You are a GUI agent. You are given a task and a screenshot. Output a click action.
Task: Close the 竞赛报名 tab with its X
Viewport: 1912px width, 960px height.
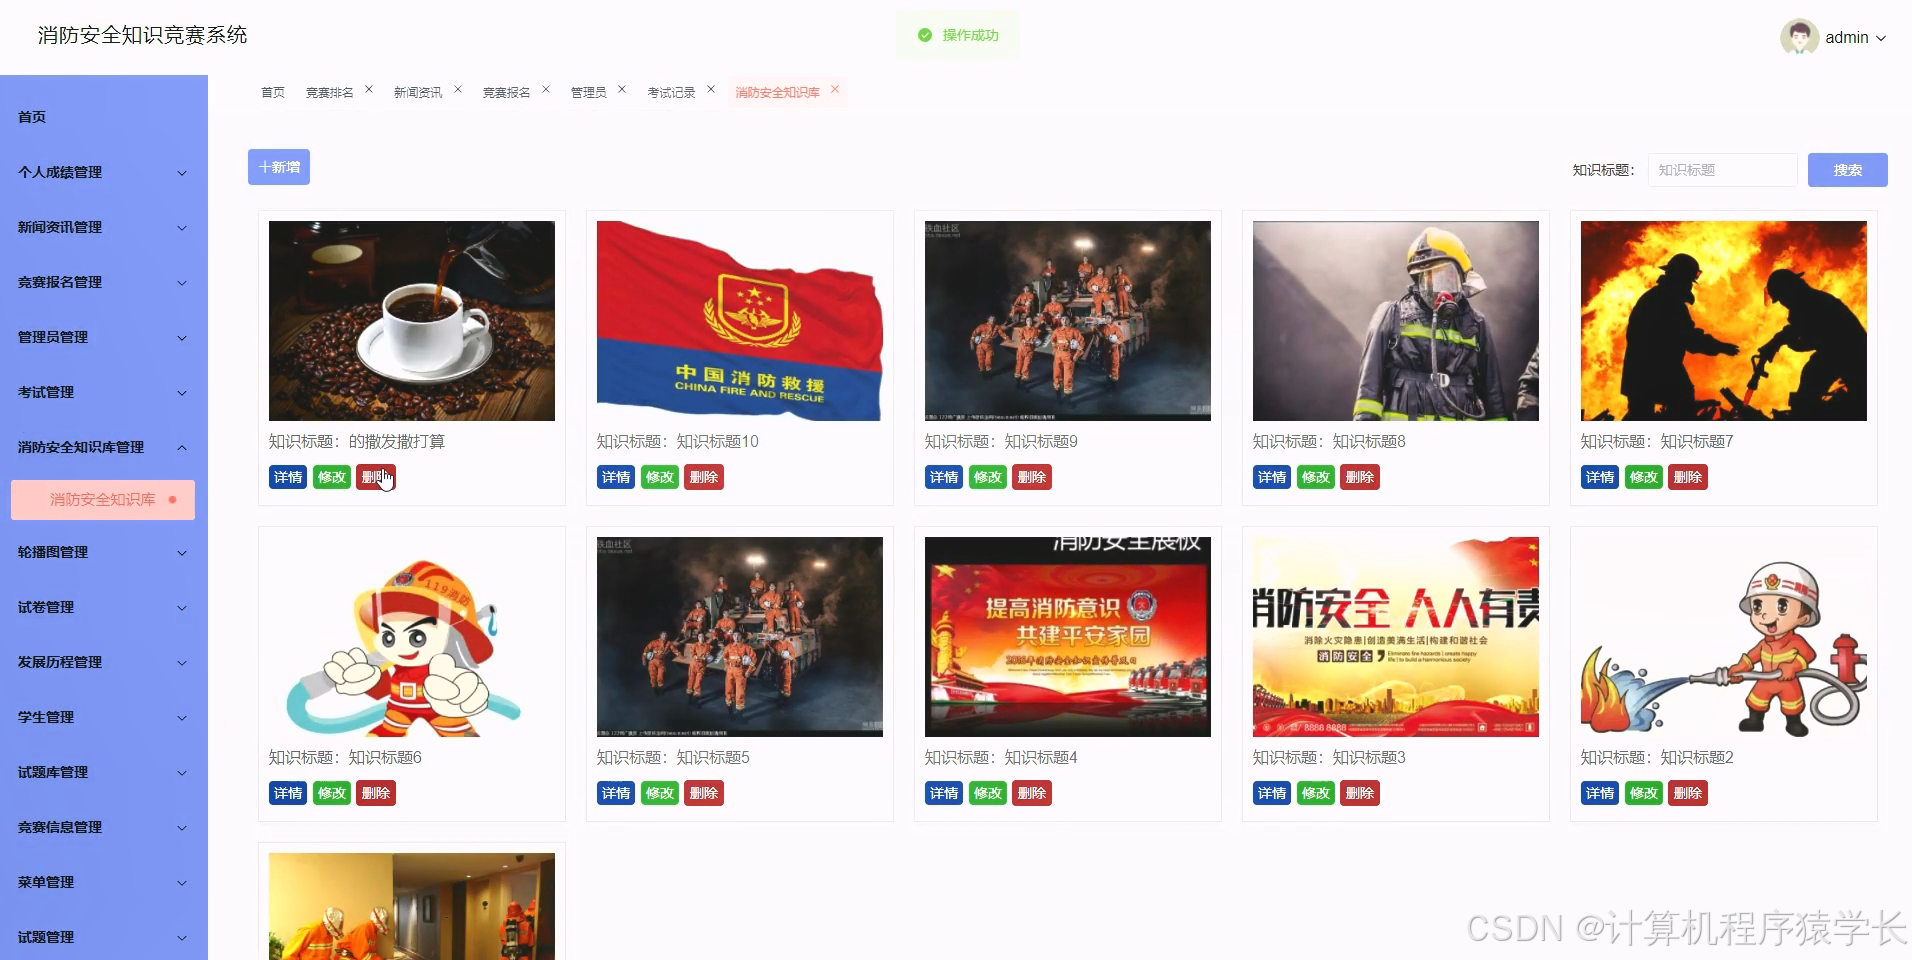coord(546,90)
